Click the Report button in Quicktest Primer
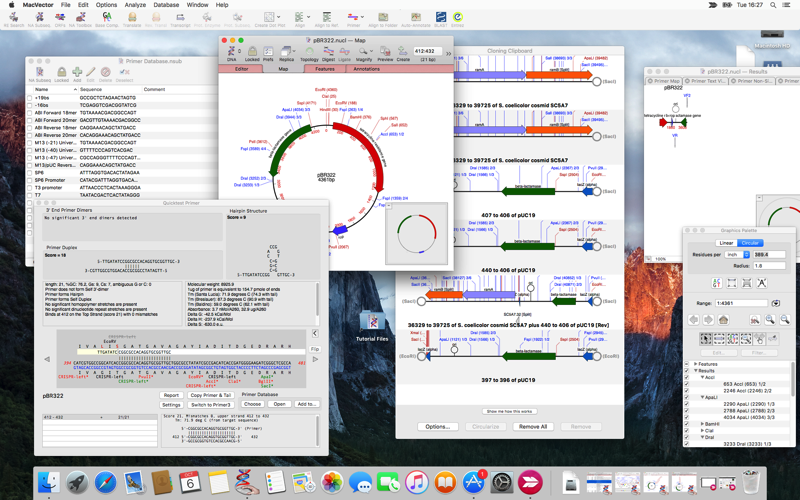 pyautogui.click(x=171, y=395)
